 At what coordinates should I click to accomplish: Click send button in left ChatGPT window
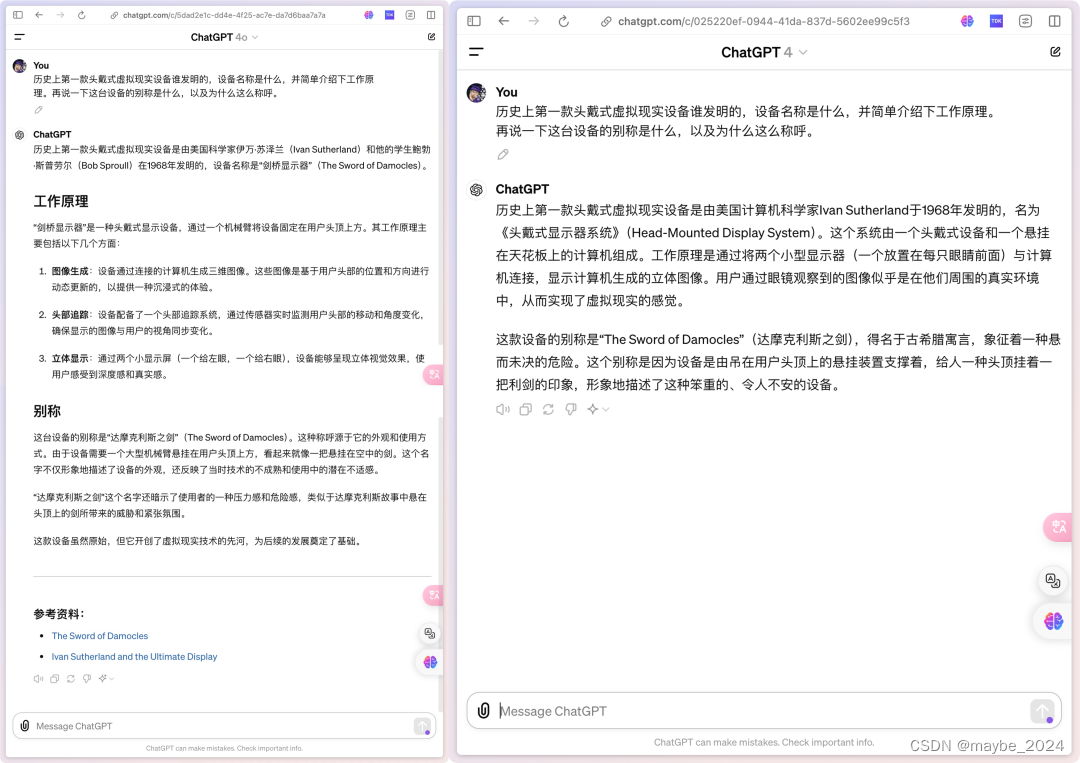click(422, 726)
